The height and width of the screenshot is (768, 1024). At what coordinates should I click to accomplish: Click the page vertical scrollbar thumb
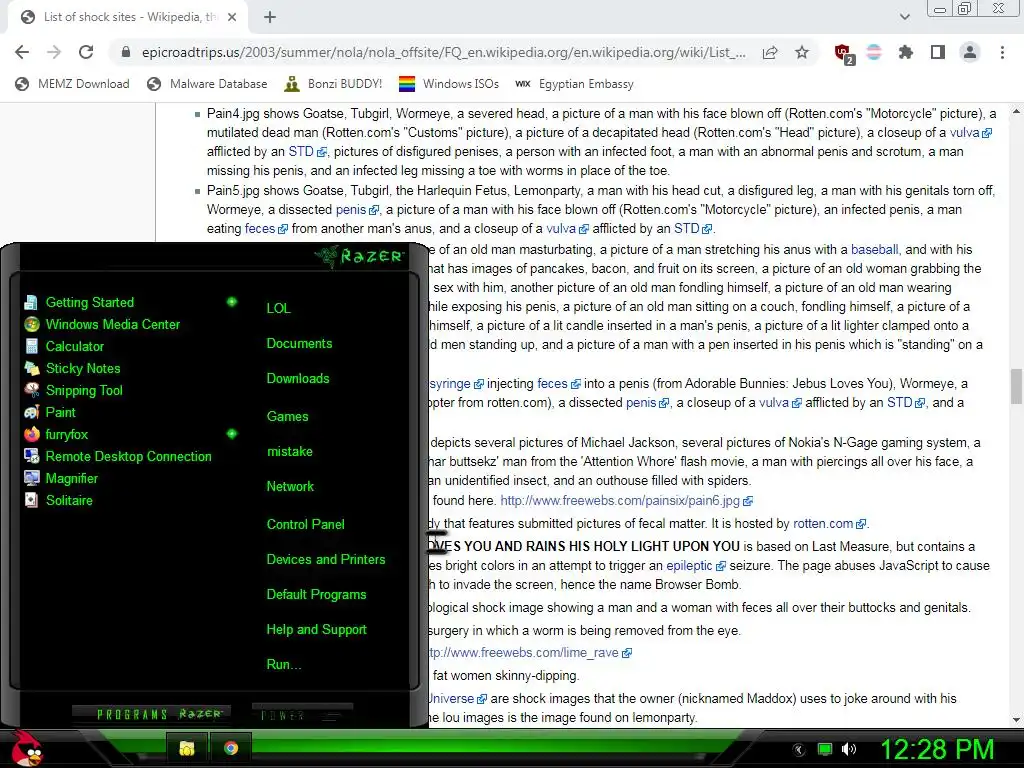pos(1016,387)
